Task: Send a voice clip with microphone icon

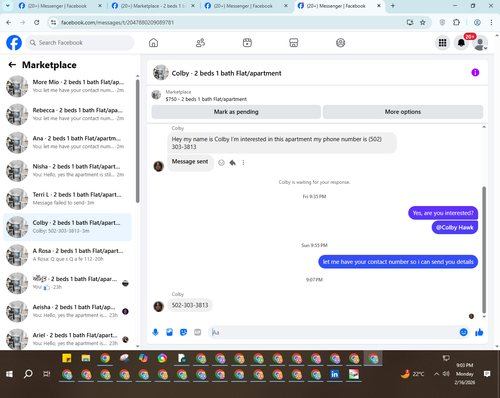Action: (155, 332)
